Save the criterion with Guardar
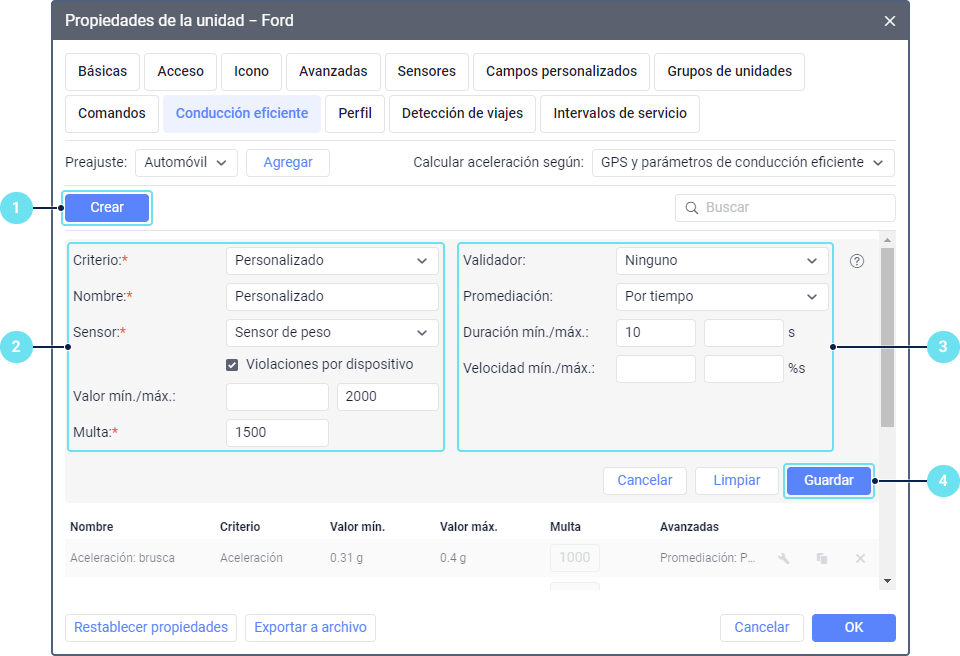Viewport: 960px width, 656px height. click(x=828, y=481)
